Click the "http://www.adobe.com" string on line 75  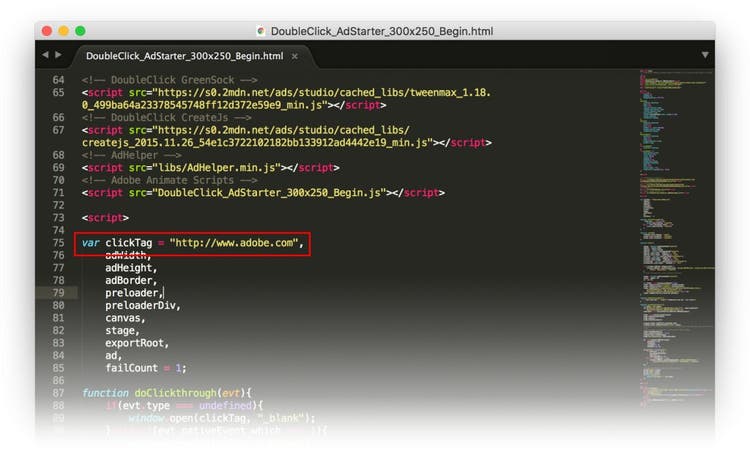(235, 243)
